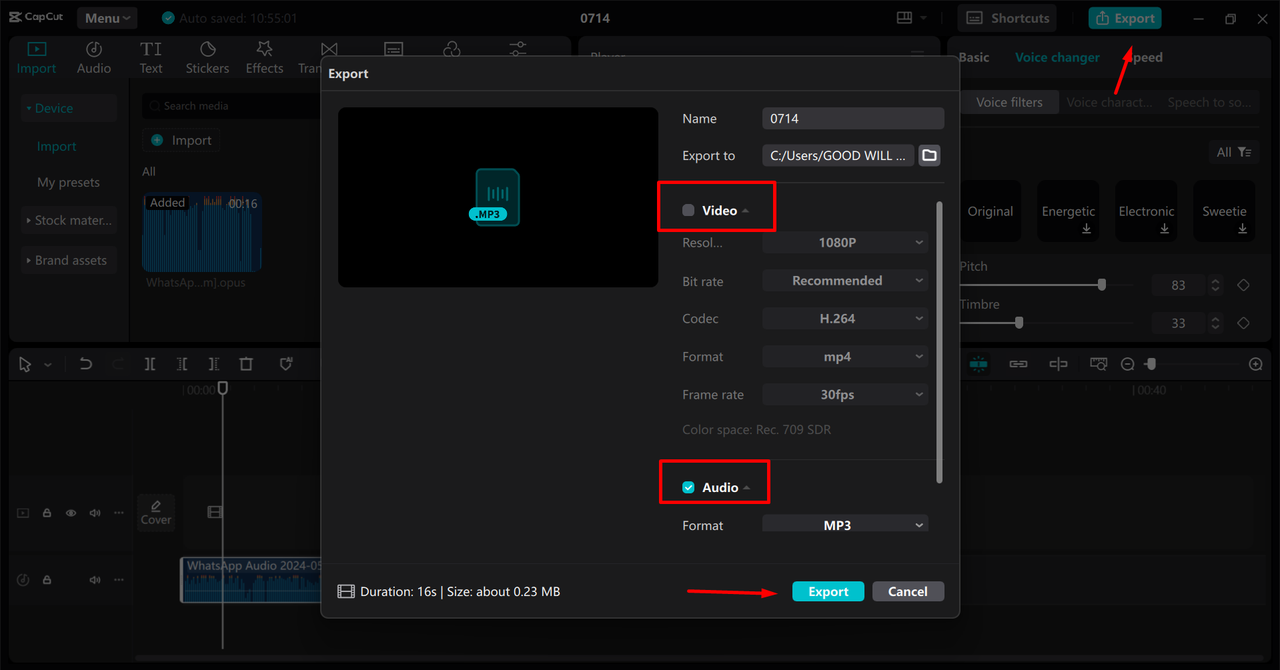The image size is (1280, 670).
Task: Open the pointer tool dropdown arrow
Action: pyautogui.click(x=48, y=365)
